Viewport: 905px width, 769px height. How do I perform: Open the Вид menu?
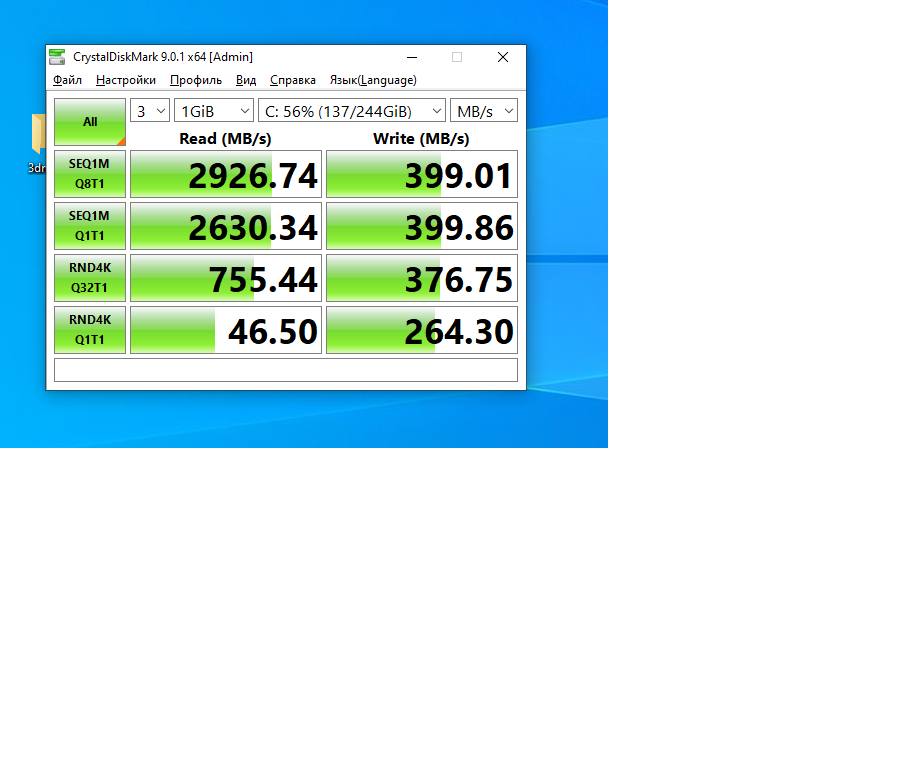246,80
